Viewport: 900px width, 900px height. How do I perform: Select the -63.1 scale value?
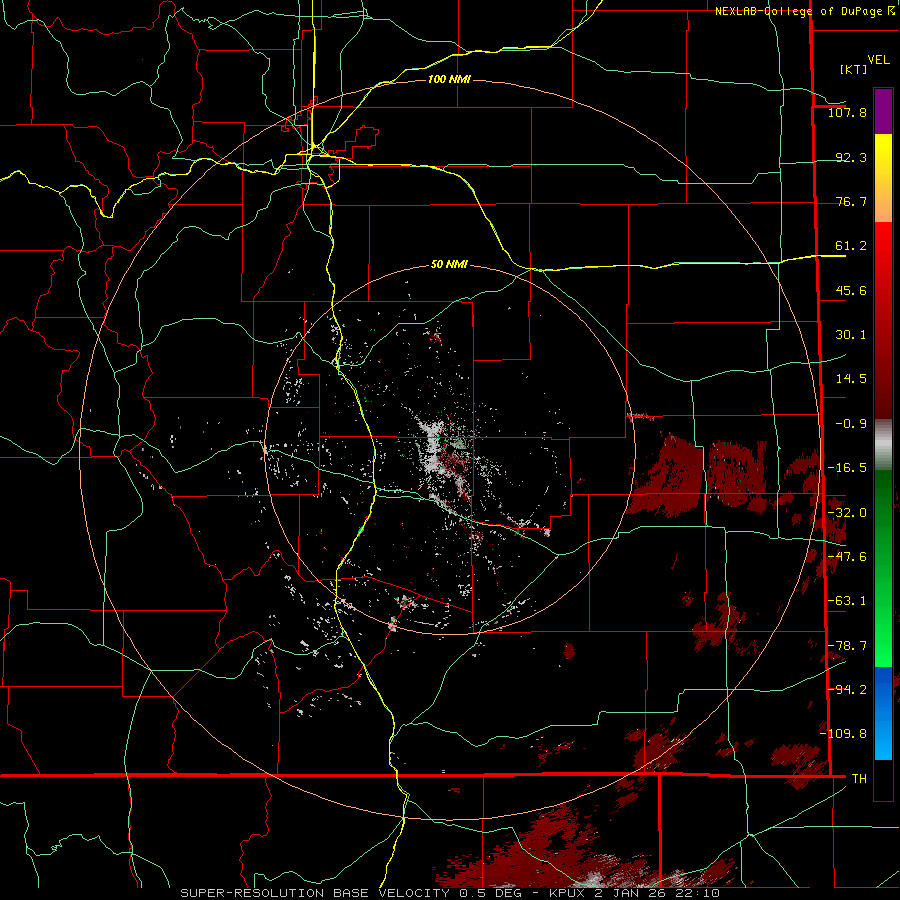[847, 601]
